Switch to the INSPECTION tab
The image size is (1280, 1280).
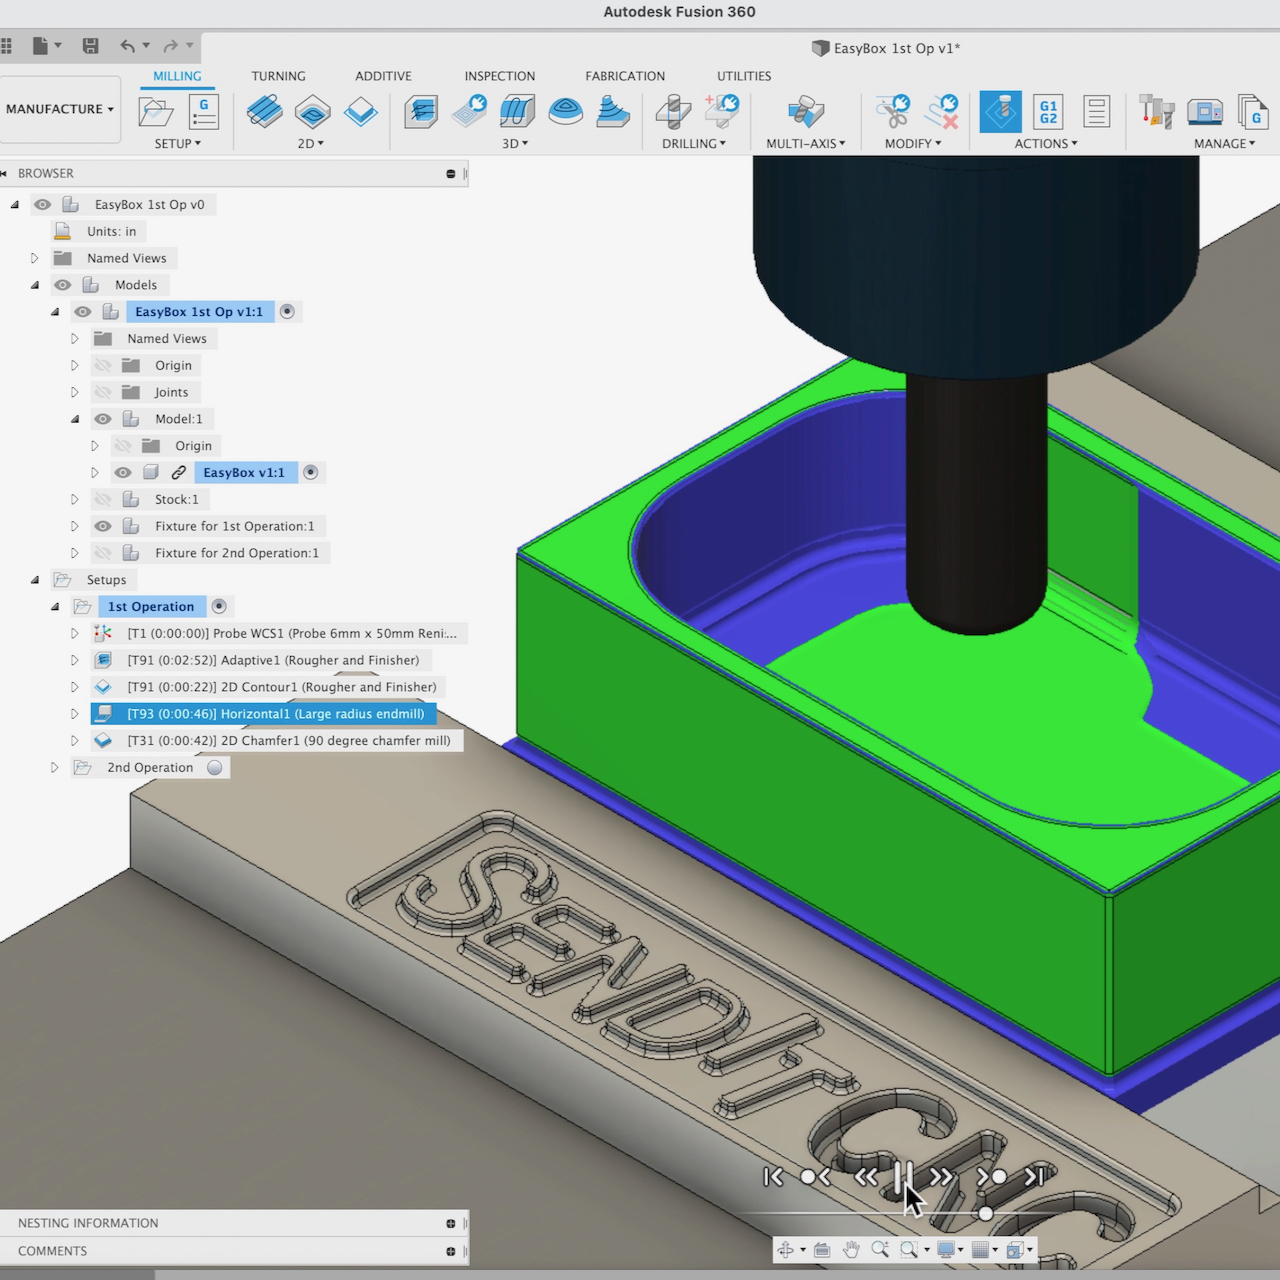click(499, 76)
